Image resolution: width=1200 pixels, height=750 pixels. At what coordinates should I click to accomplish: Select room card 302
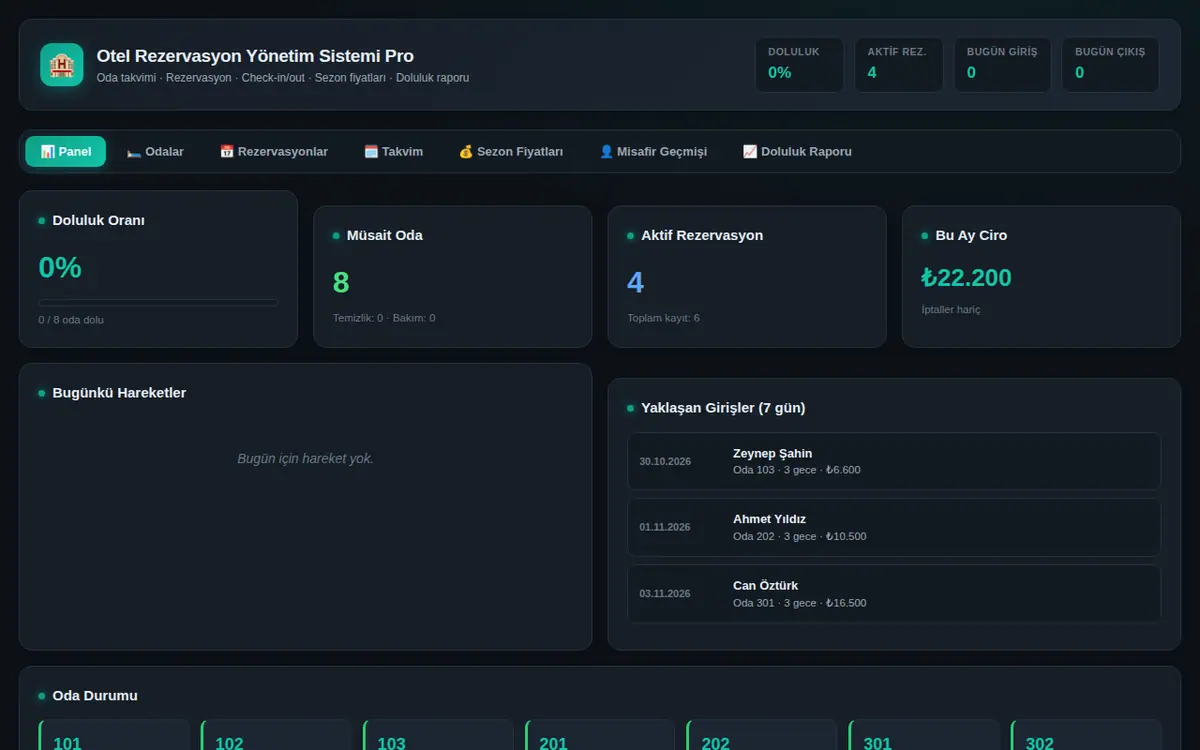coord(1086,735)
